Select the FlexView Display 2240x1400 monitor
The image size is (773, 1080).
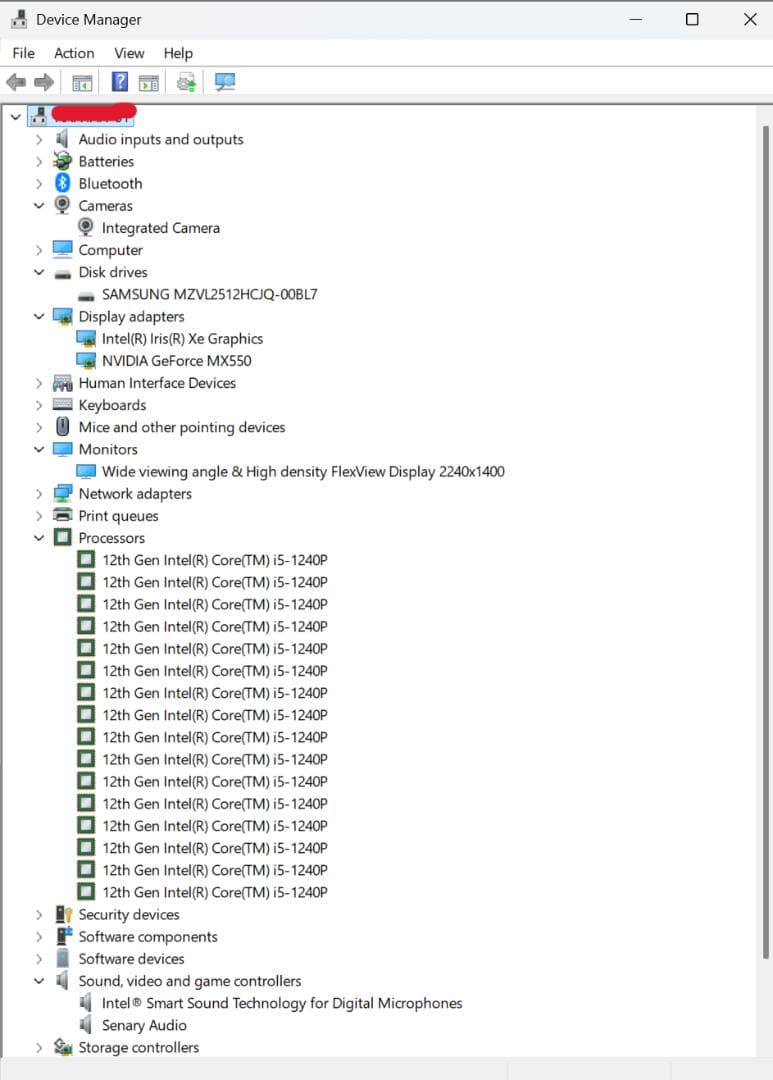(x=303, y=471)
